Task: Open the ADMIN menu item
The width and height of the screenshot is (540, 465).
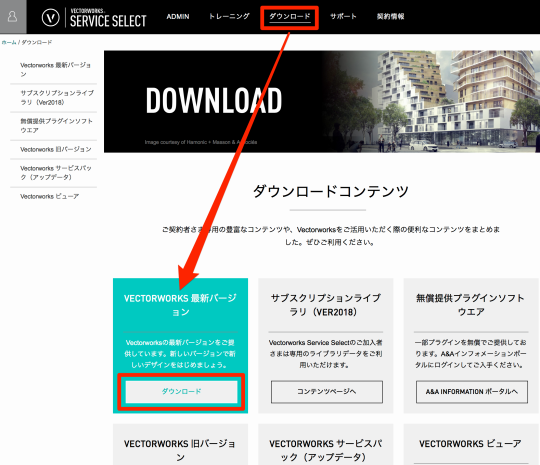Action: pos(178,17)
